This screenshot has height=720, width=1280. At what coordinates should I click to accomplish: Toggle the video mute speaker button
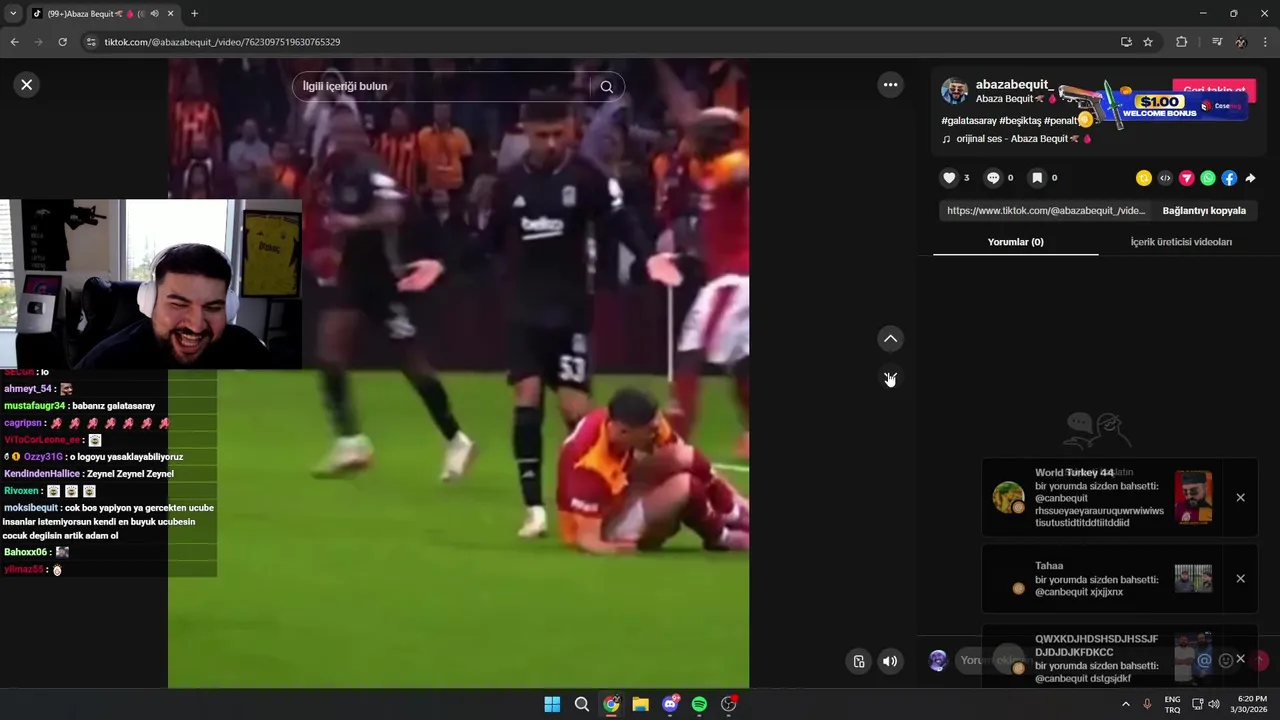coord(890,661)
